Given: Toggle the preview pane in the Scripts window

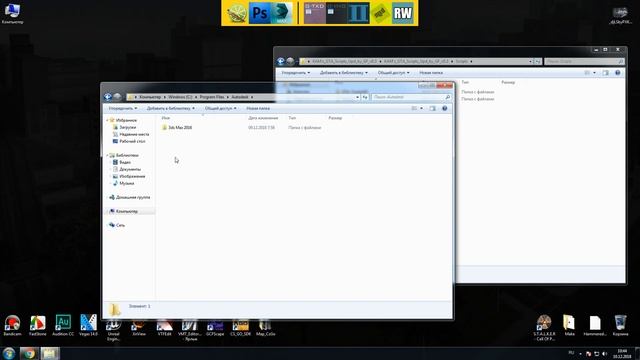Looking at the screenshot, I should pos(605,73).
